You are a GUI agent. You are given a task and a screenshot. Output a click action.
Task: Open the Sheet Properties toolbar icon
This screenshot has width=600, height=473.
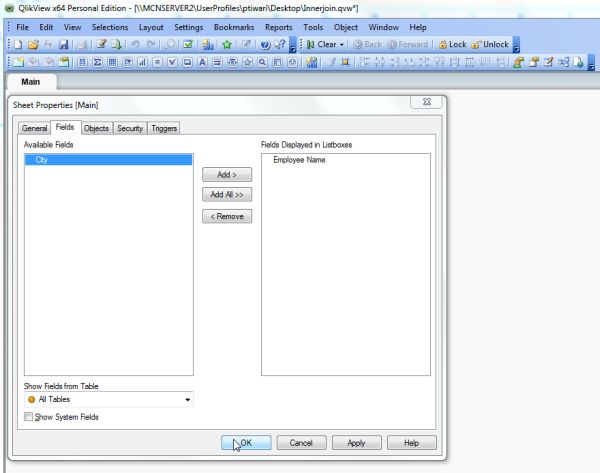(64, 62)
